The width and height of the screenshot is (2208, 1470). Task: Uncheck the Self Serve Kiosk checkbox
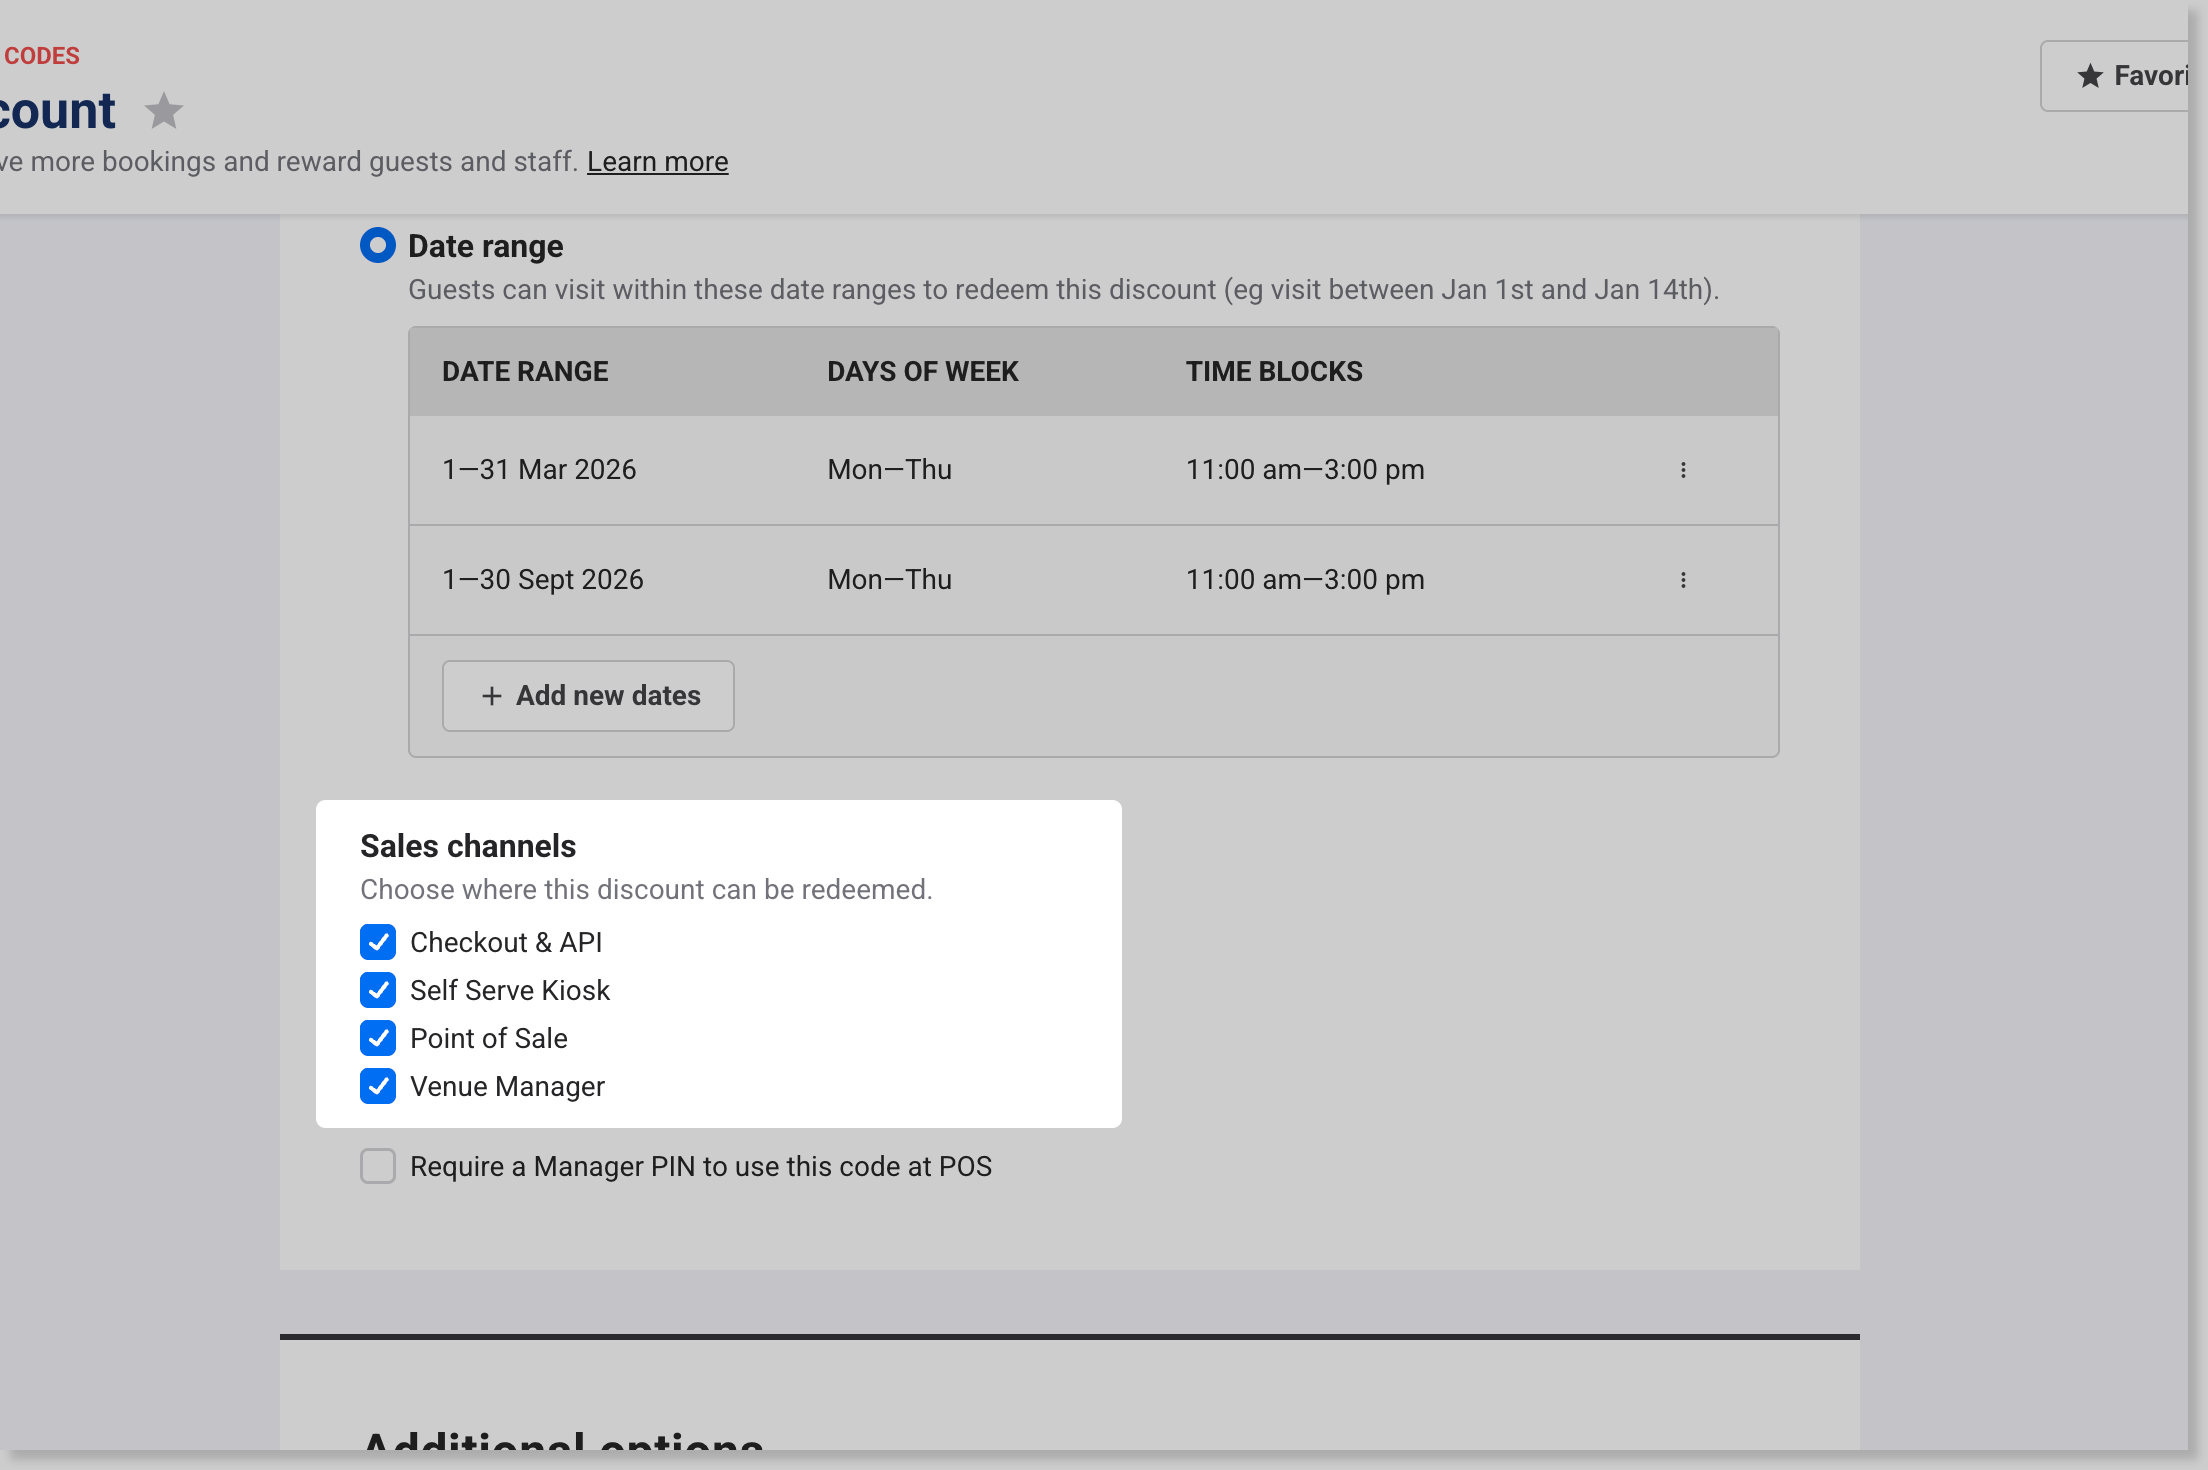pos(378,990)
